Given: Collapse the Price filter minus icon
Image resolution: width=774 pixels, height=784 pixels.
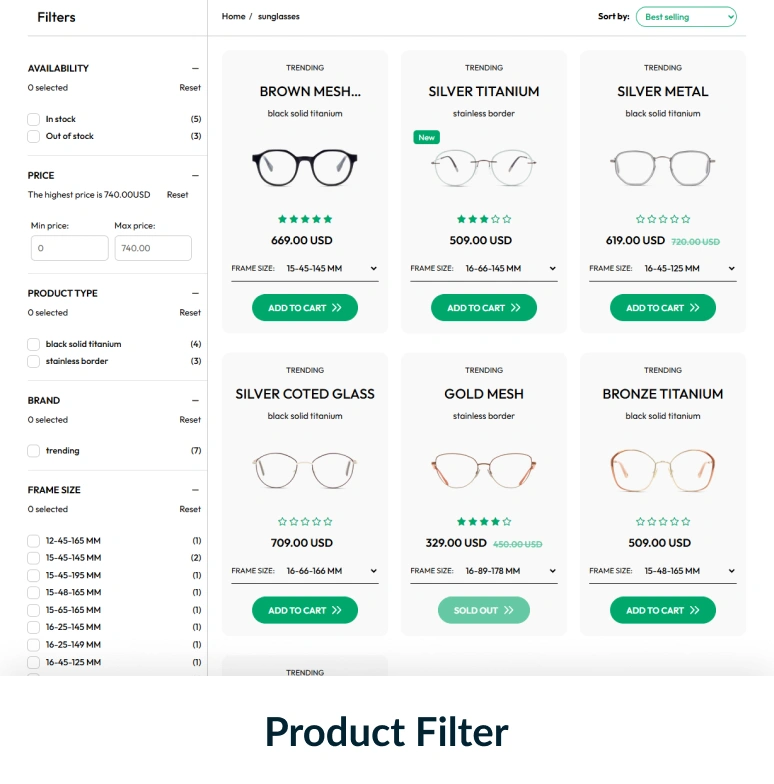Looking at the screenshot, I should [x=195, y=176].
